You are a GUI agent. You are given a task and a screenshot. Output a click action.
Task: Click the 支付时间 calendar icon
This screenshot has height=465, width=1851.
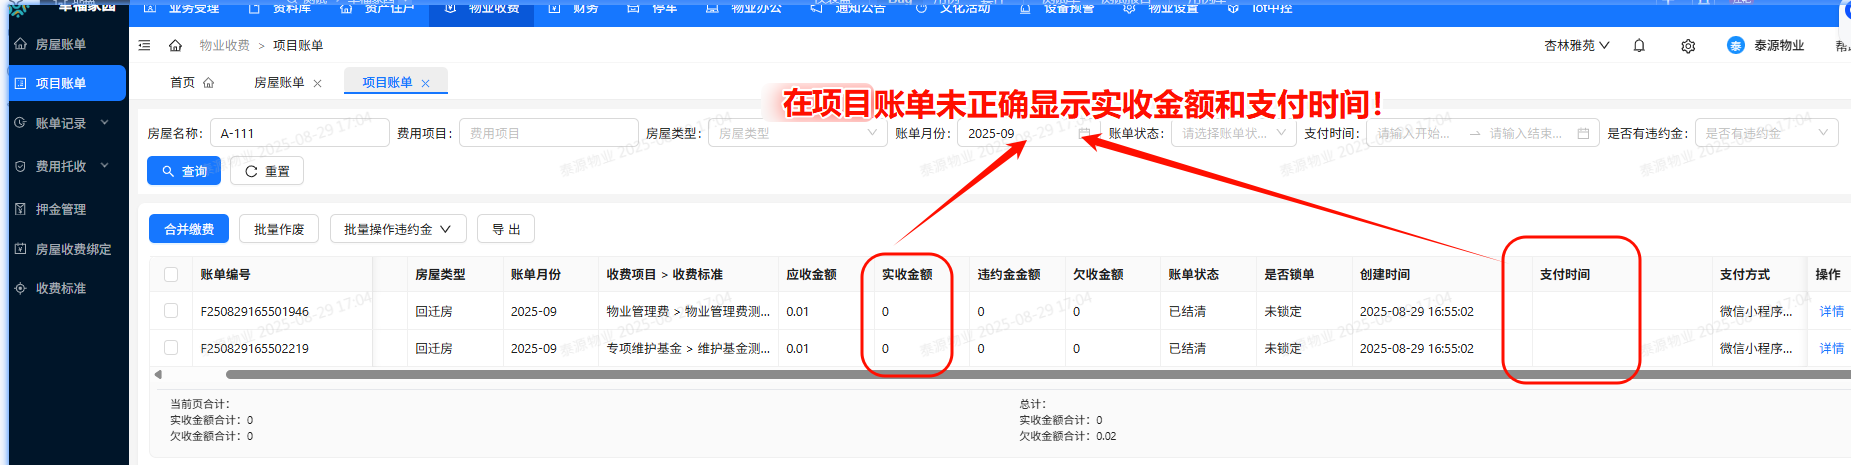pyautogui.click(x=1583, y=133)
